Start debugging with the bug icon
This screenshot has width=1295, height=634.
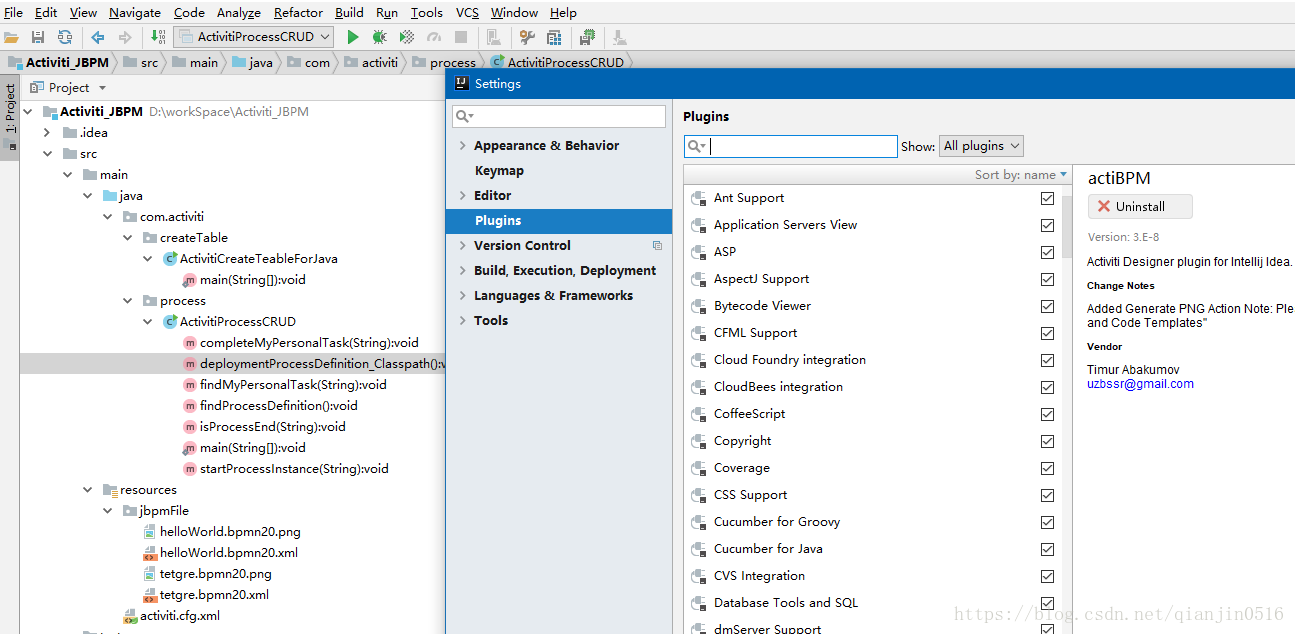pos(379,37)
